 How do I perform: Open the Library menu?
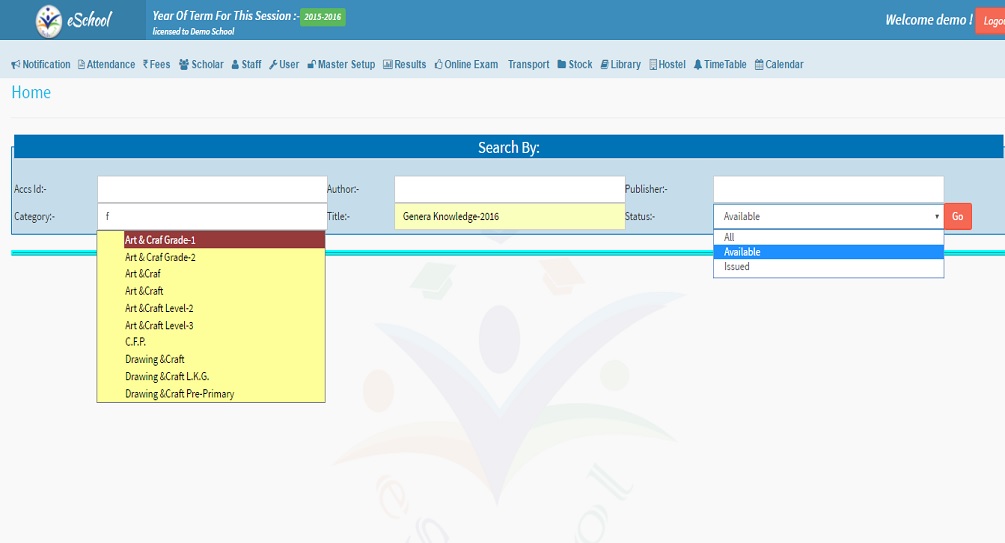coord(620,65)
